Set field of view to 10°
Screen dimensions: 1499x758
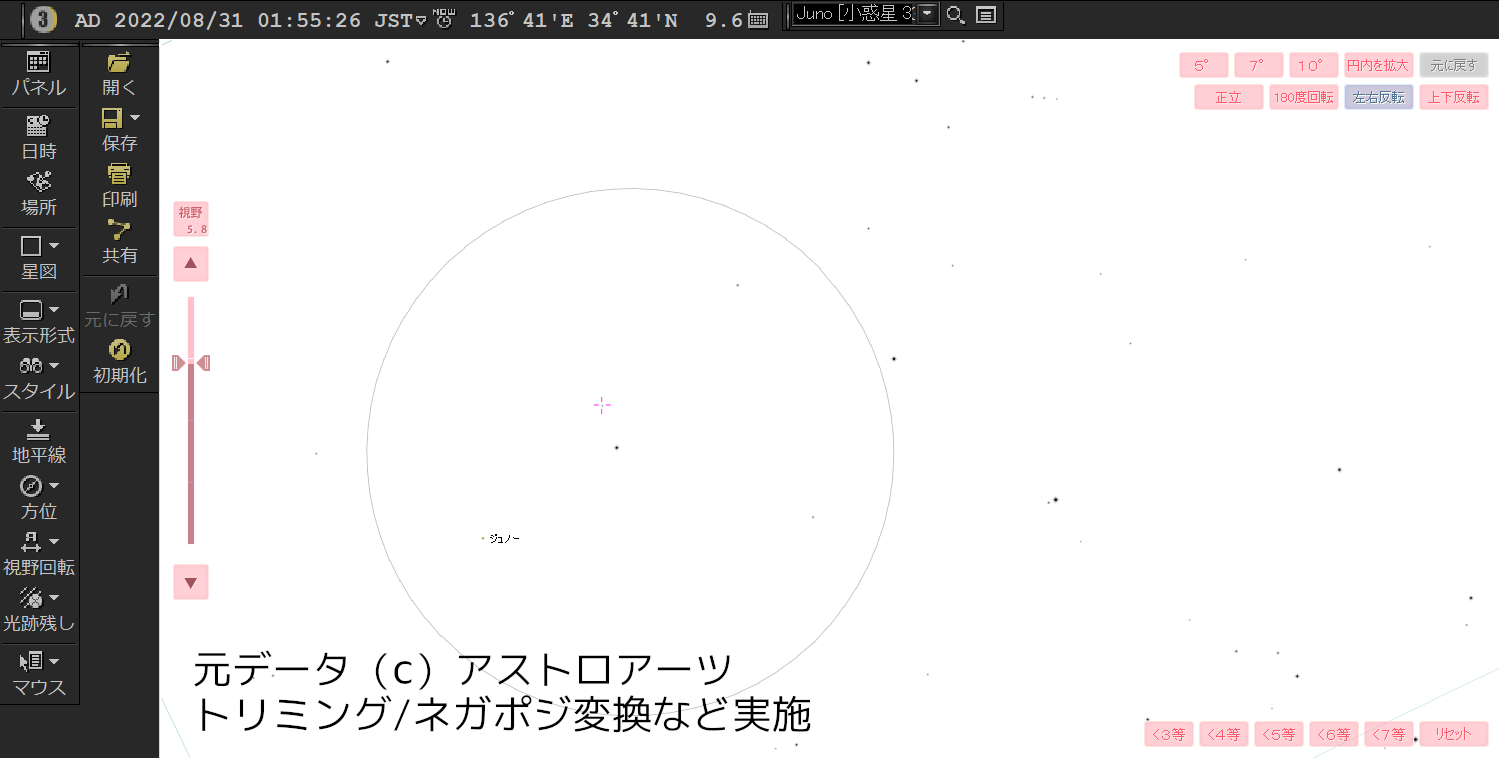1314,66
